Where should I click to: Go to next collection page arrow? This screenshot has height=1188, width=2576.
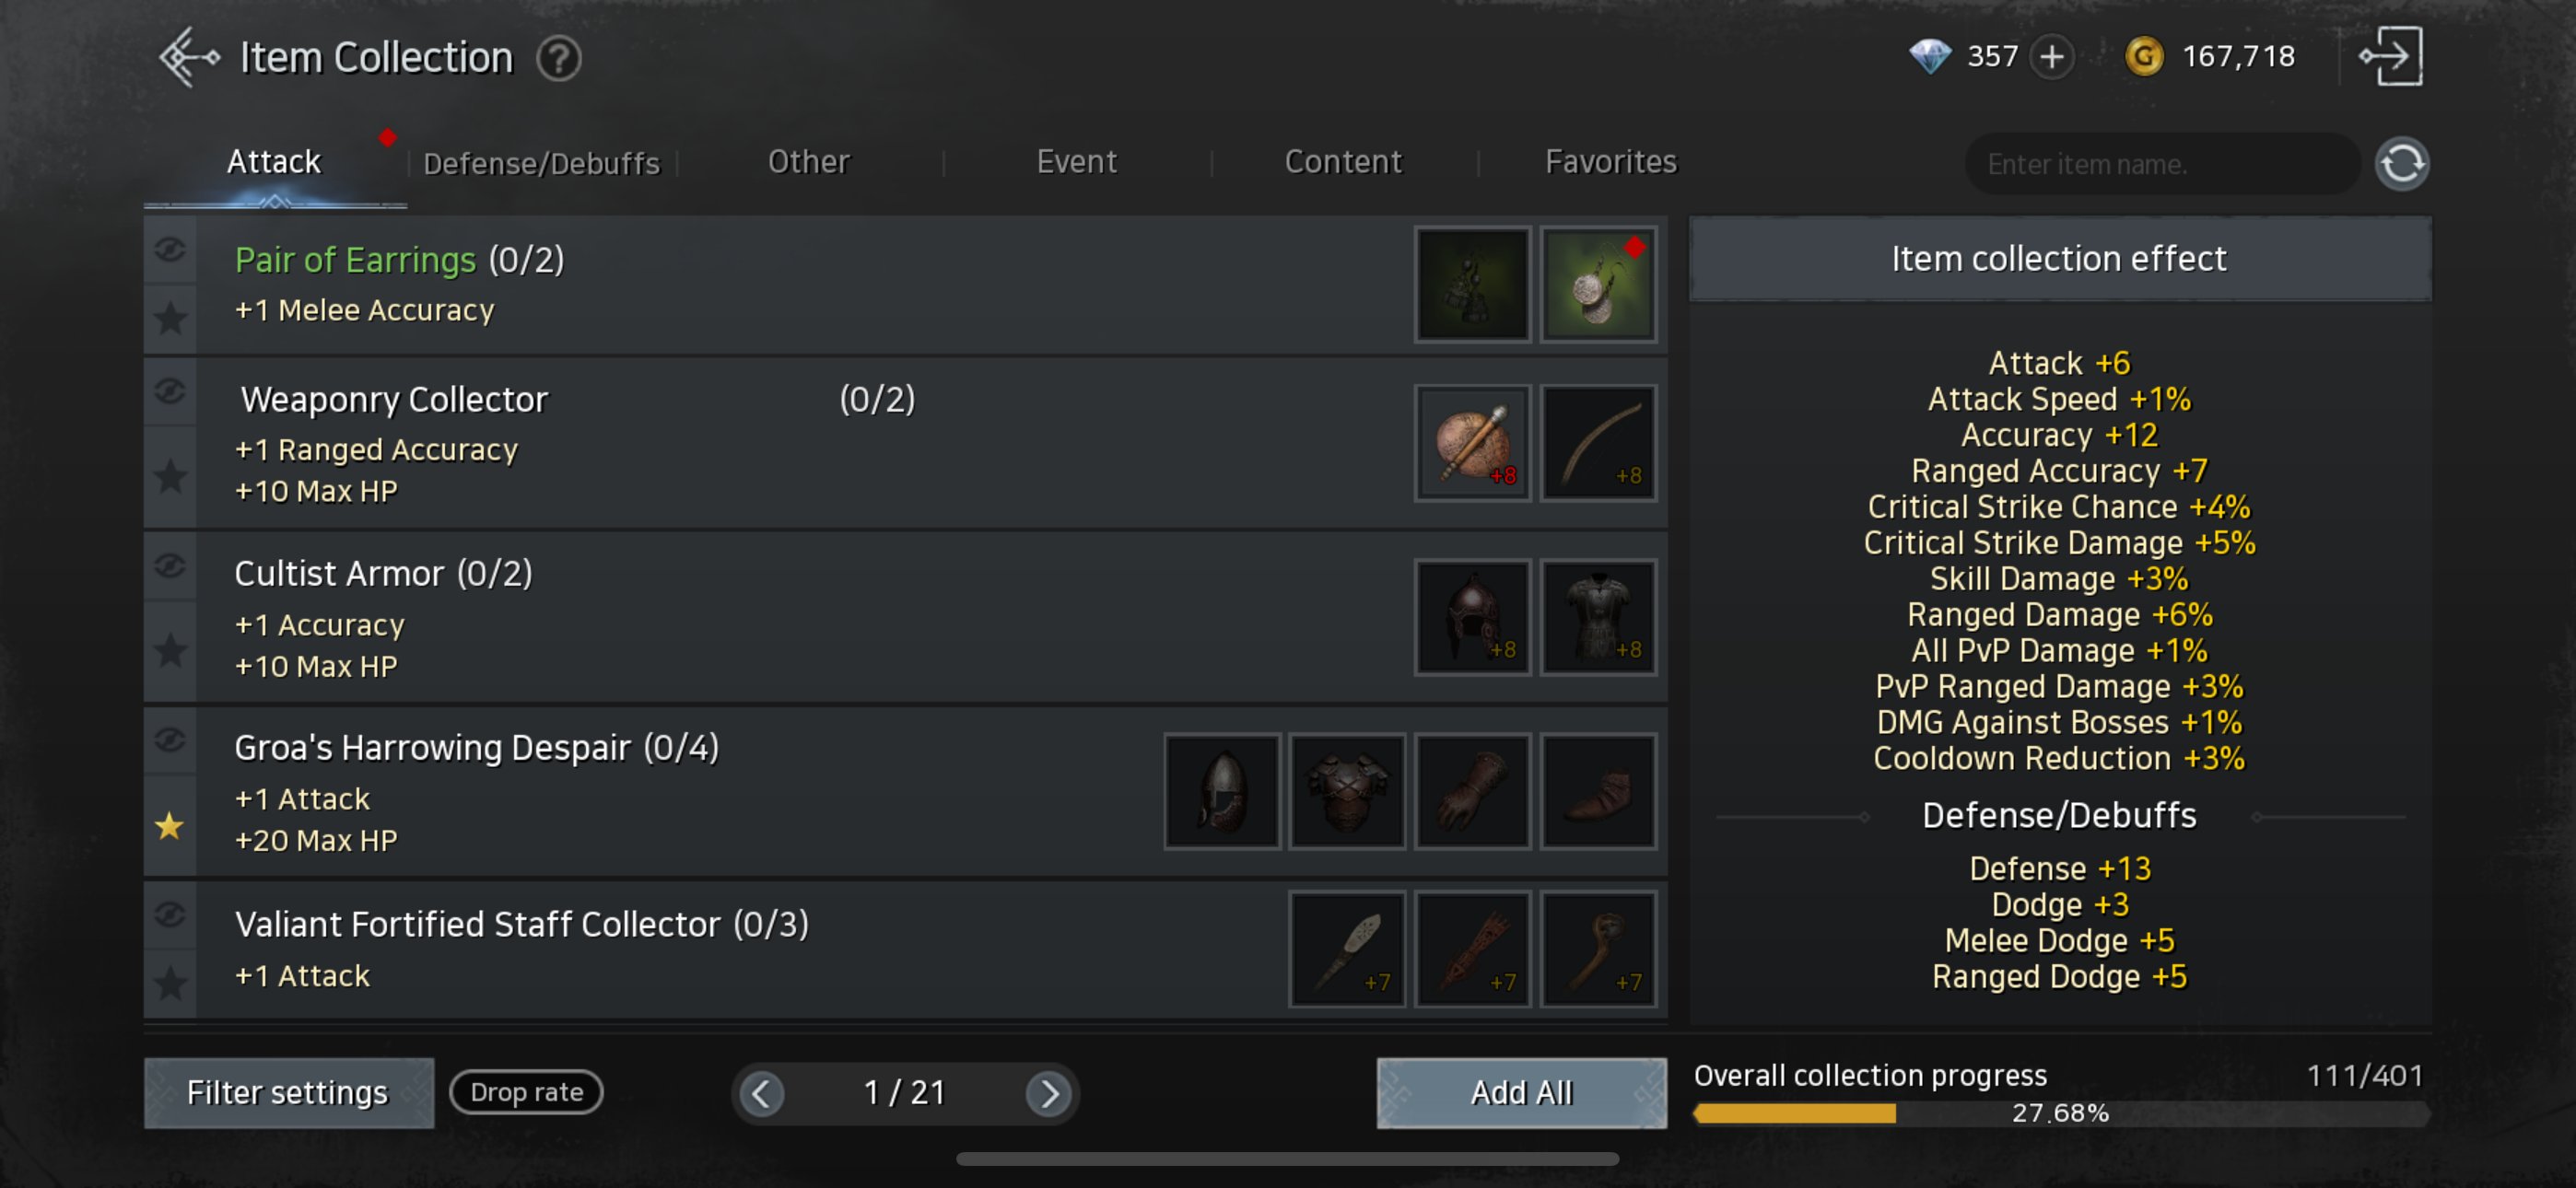tap(1047, 1093)
